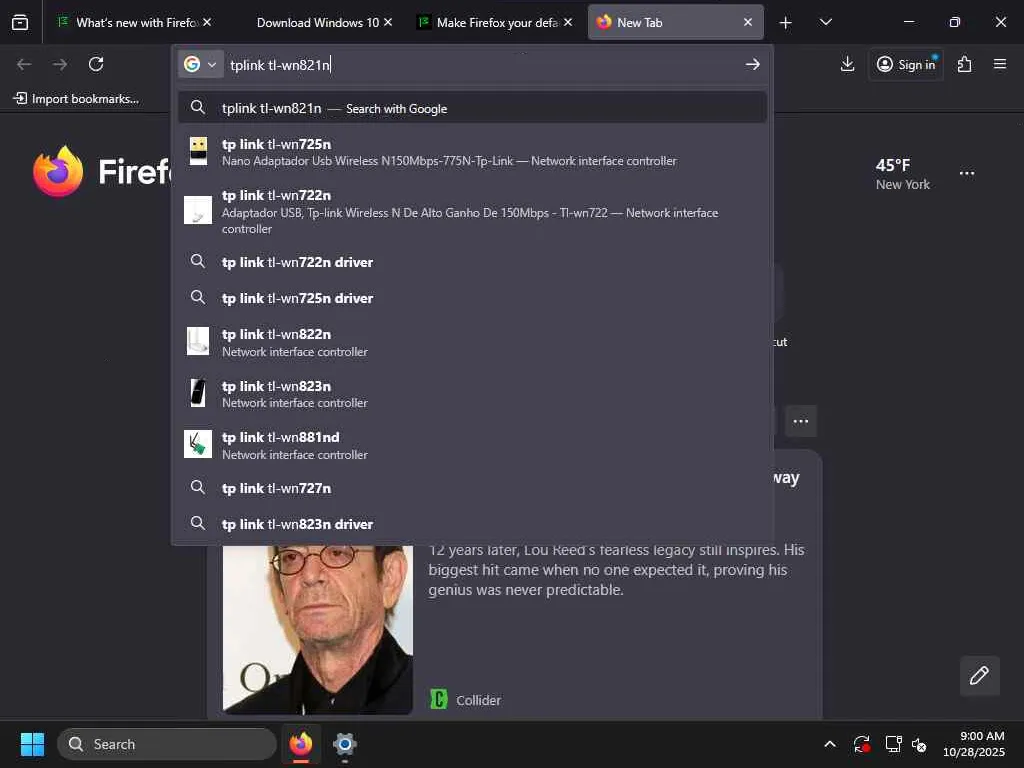Go forward with the forward arrow
The height and width of the screenshot is (768, 1024).
[60, 64]
